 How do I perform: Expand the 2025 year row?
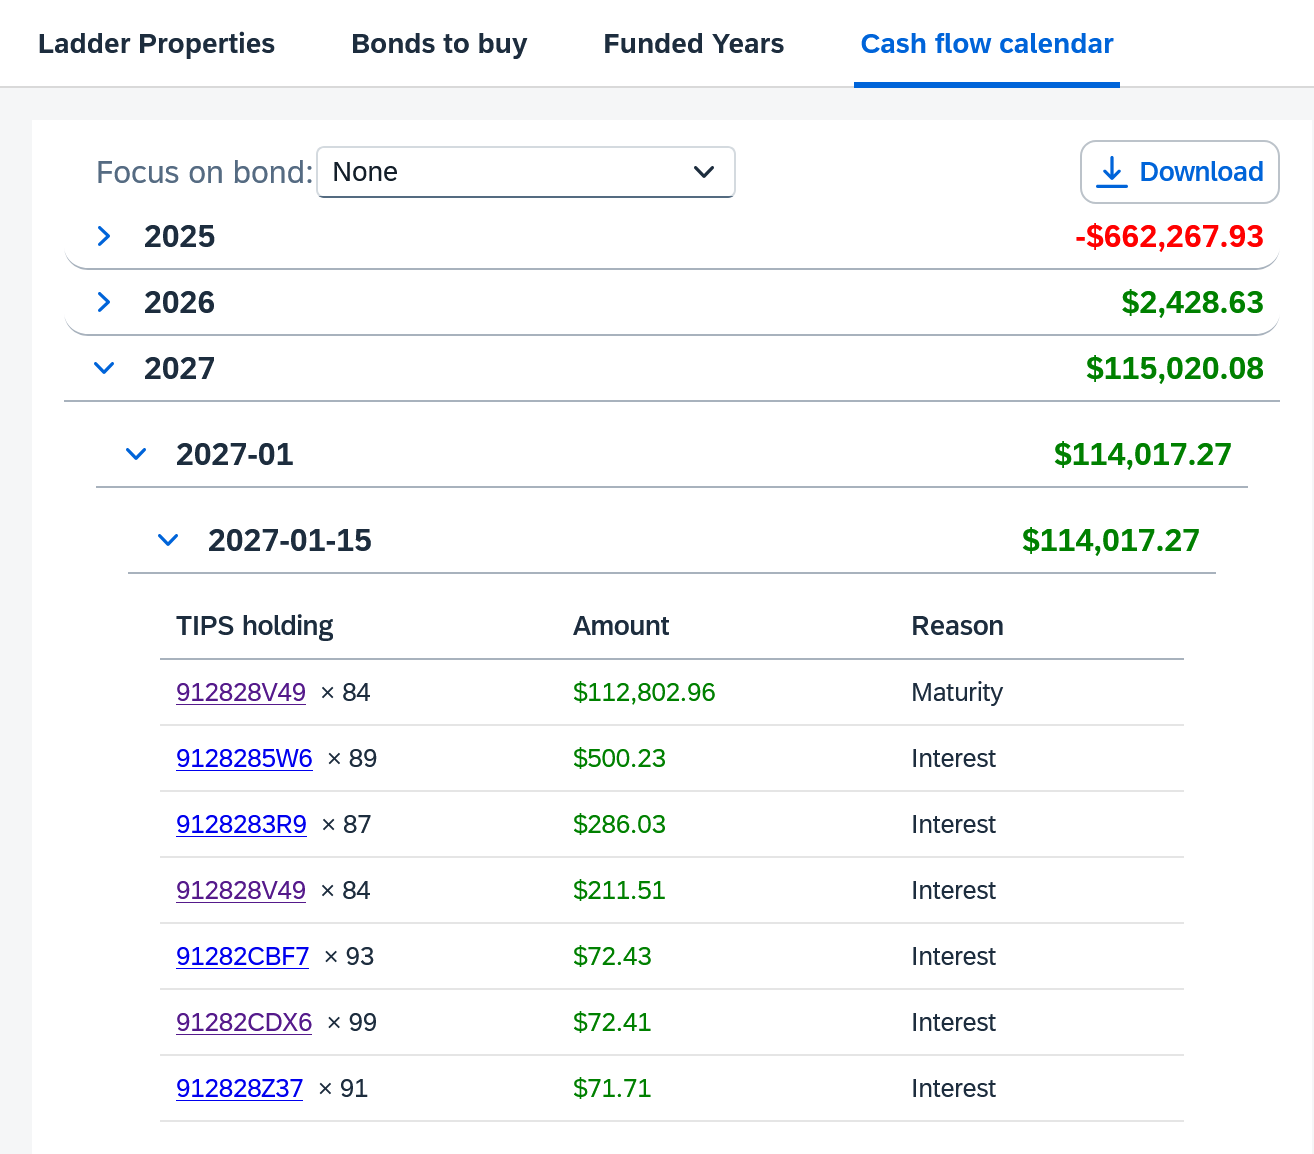(104, 236)
